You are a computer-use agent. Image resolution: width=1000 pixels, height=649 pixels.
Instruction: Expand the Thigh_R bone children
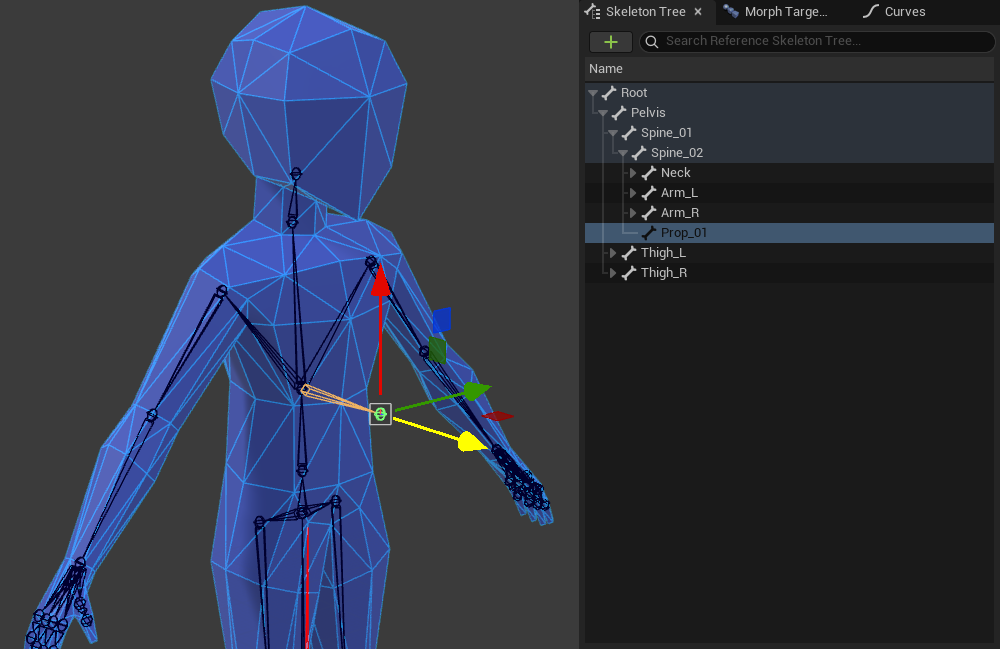(612, 273)
